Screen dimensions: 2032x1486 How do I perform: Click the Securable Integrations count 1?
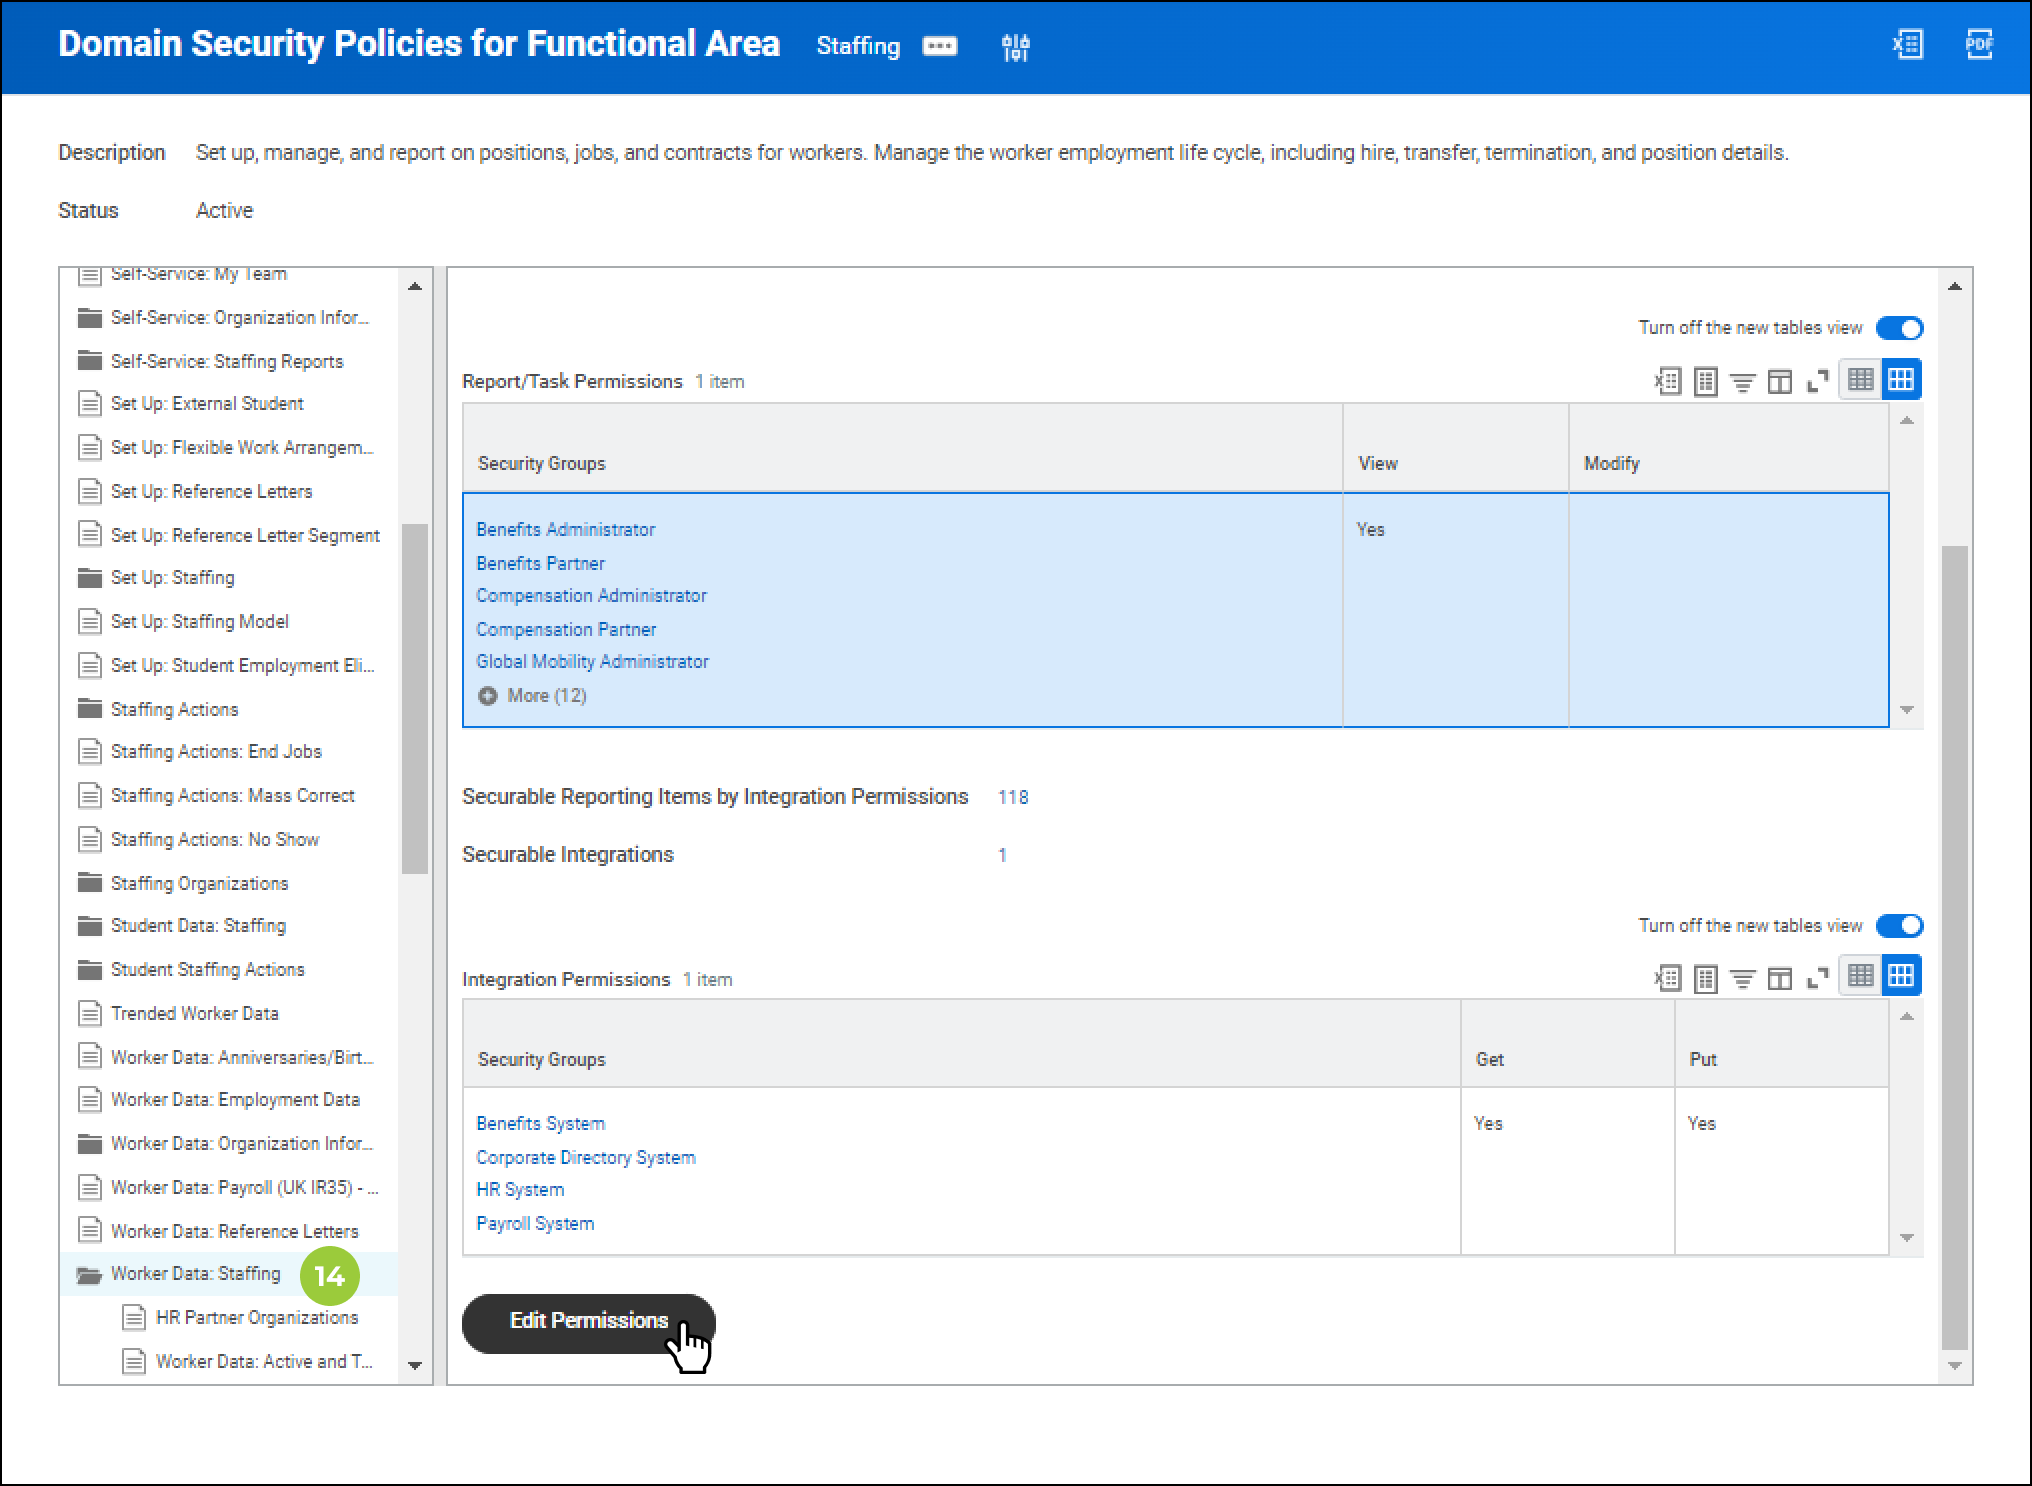[1002, 855]
